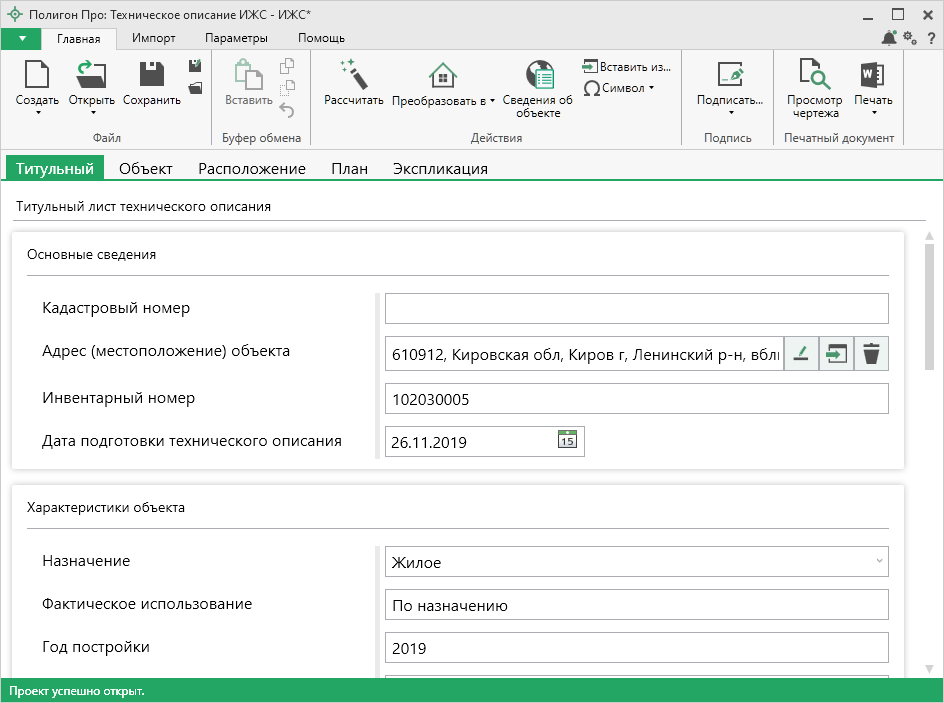Open the calendar date picker icon
The height and width of the screenshot is (703, 944).
point(567,440)
